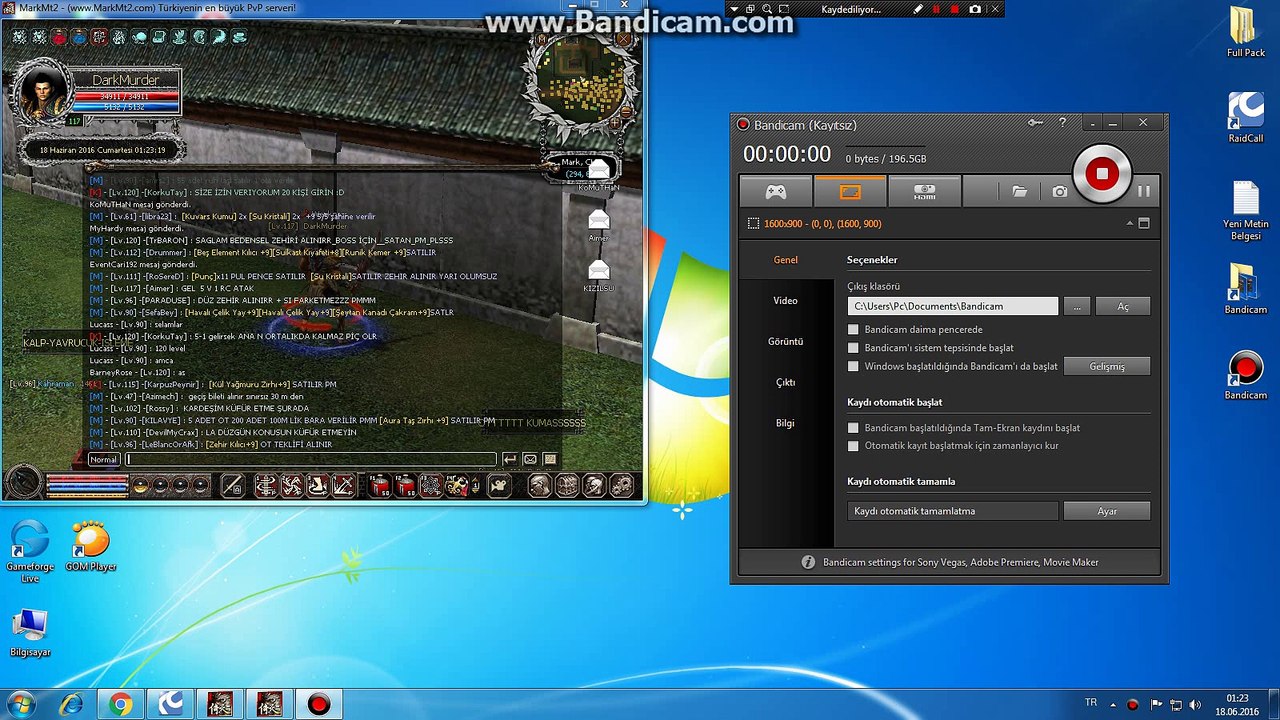Start recording with big red record button
The image size is (1280, 720).
point(1102,173)
